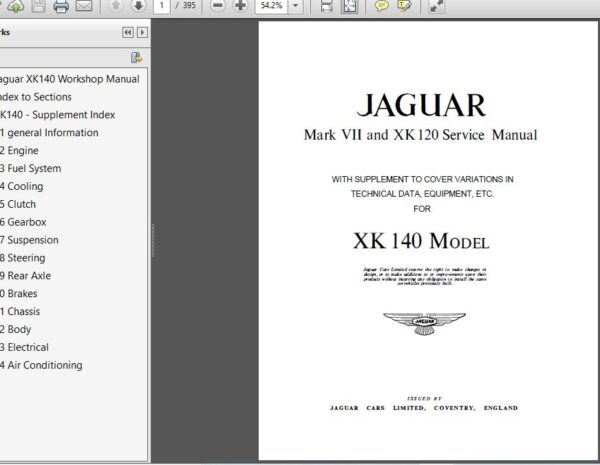600x465 pixels.
Task: Select the Steering bookmark
Action: pos(23,258)
